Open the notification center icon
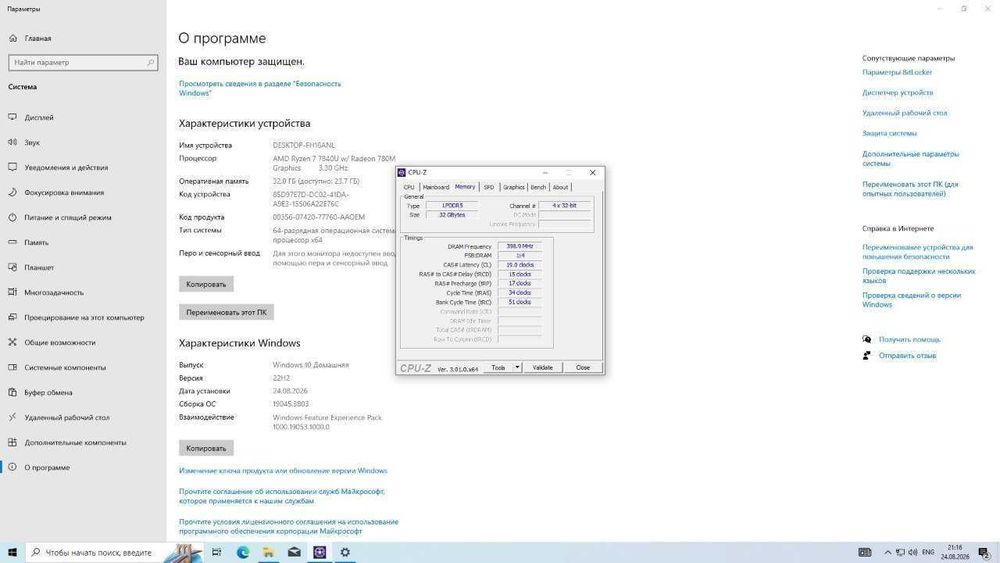Image resolution: width=1000 pixels, height=563 pixels. point(985,553)
